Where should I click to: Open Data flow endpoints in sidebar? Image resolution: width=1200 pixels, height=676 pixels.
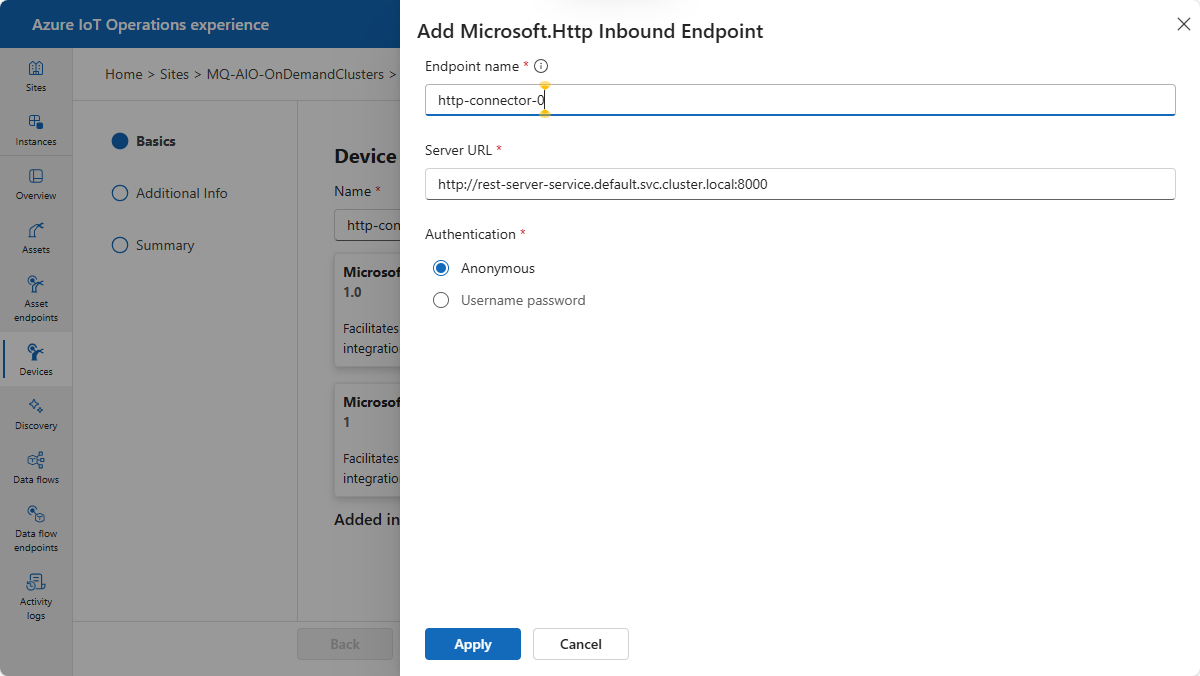pyautogui.click(x=36, y=524)
